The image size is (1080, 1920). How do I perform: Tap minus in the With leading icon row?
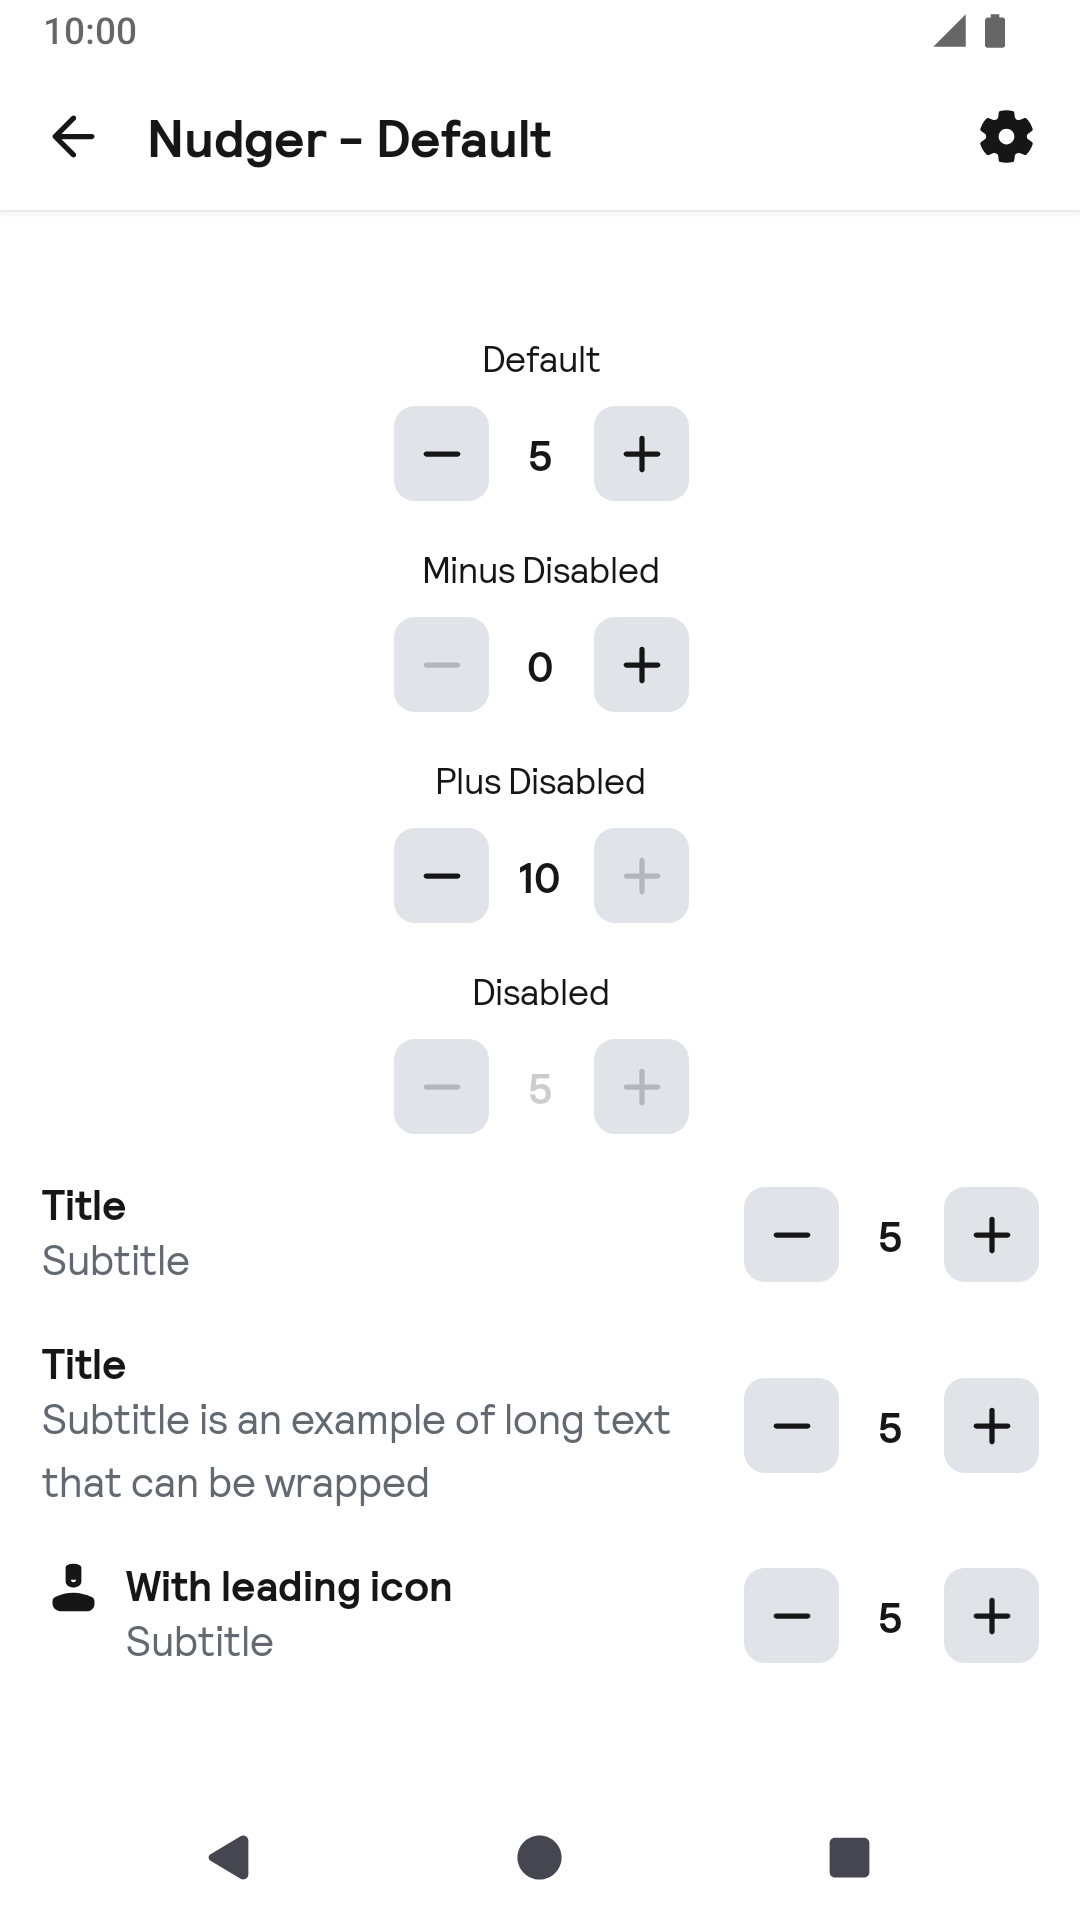[x=791, y=1616]
